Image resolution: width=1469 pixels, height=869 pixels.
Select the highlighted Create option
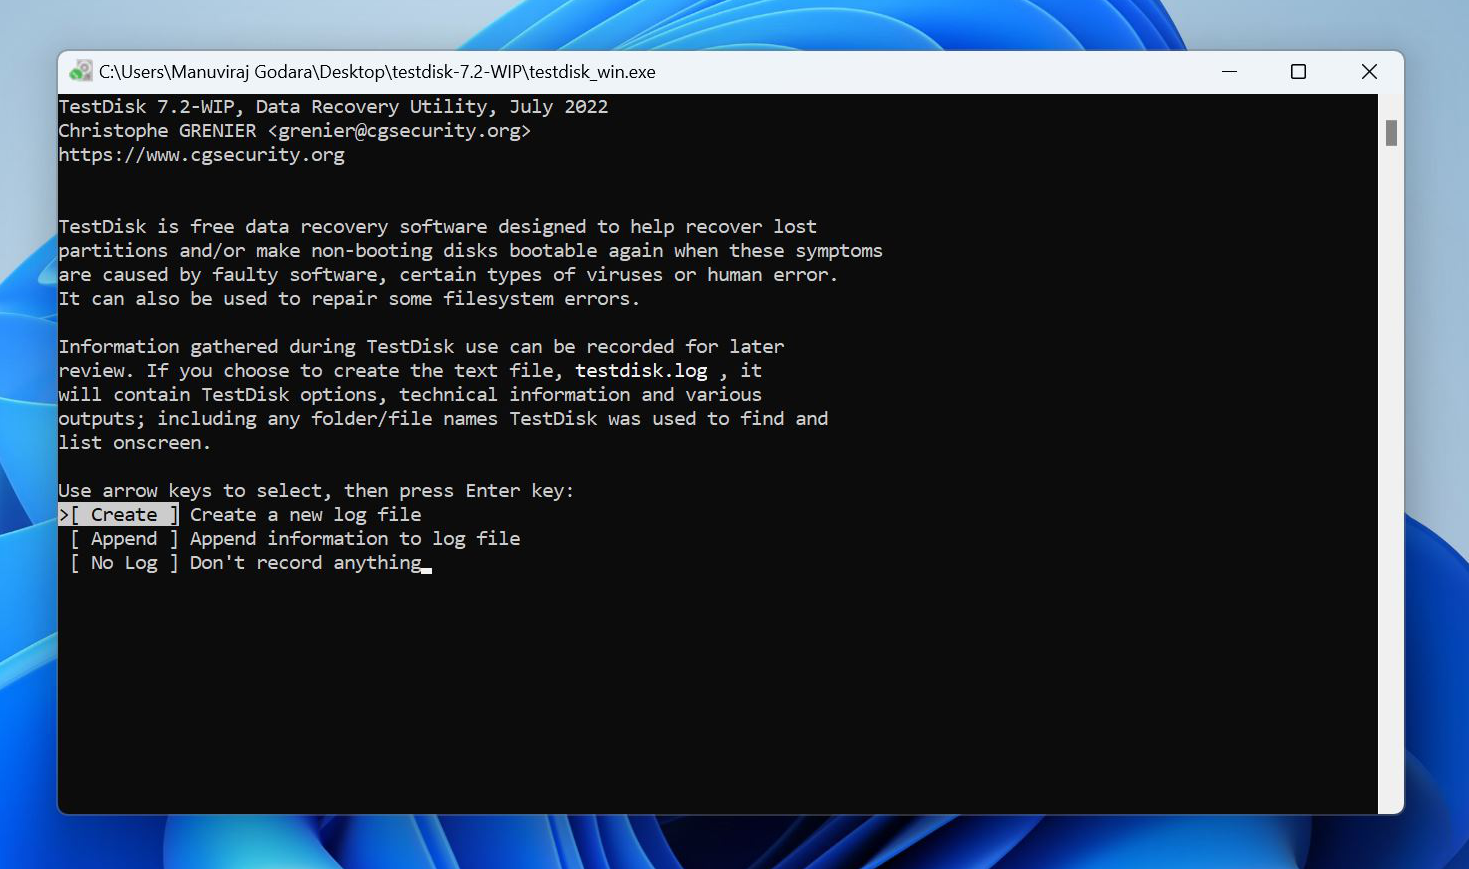pyautogui.click(x=124, y=515)
